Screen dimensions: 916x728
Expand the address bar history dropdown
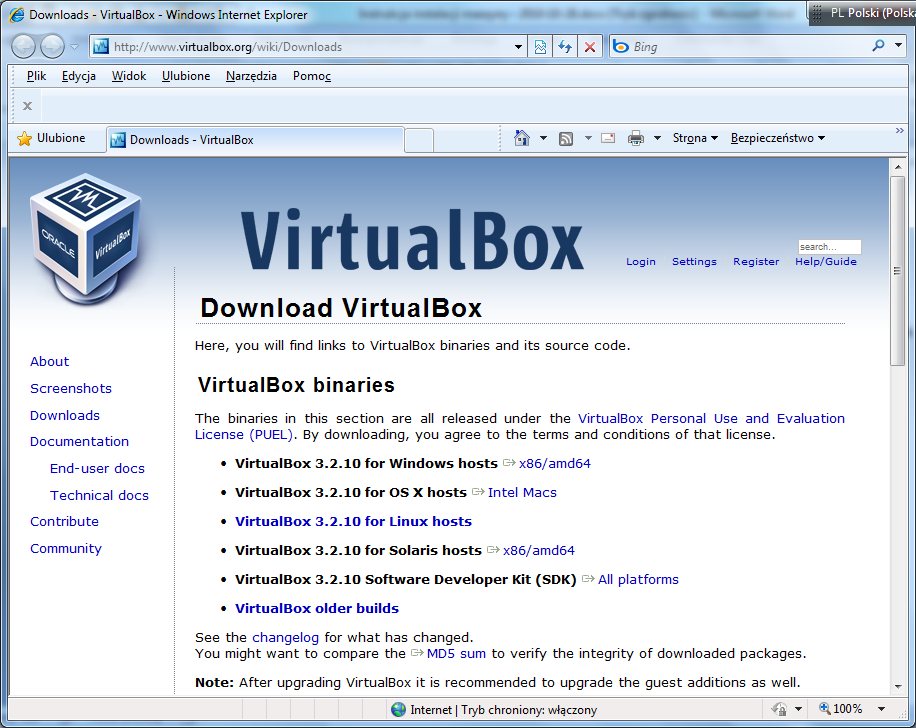(x=518, y=47)
